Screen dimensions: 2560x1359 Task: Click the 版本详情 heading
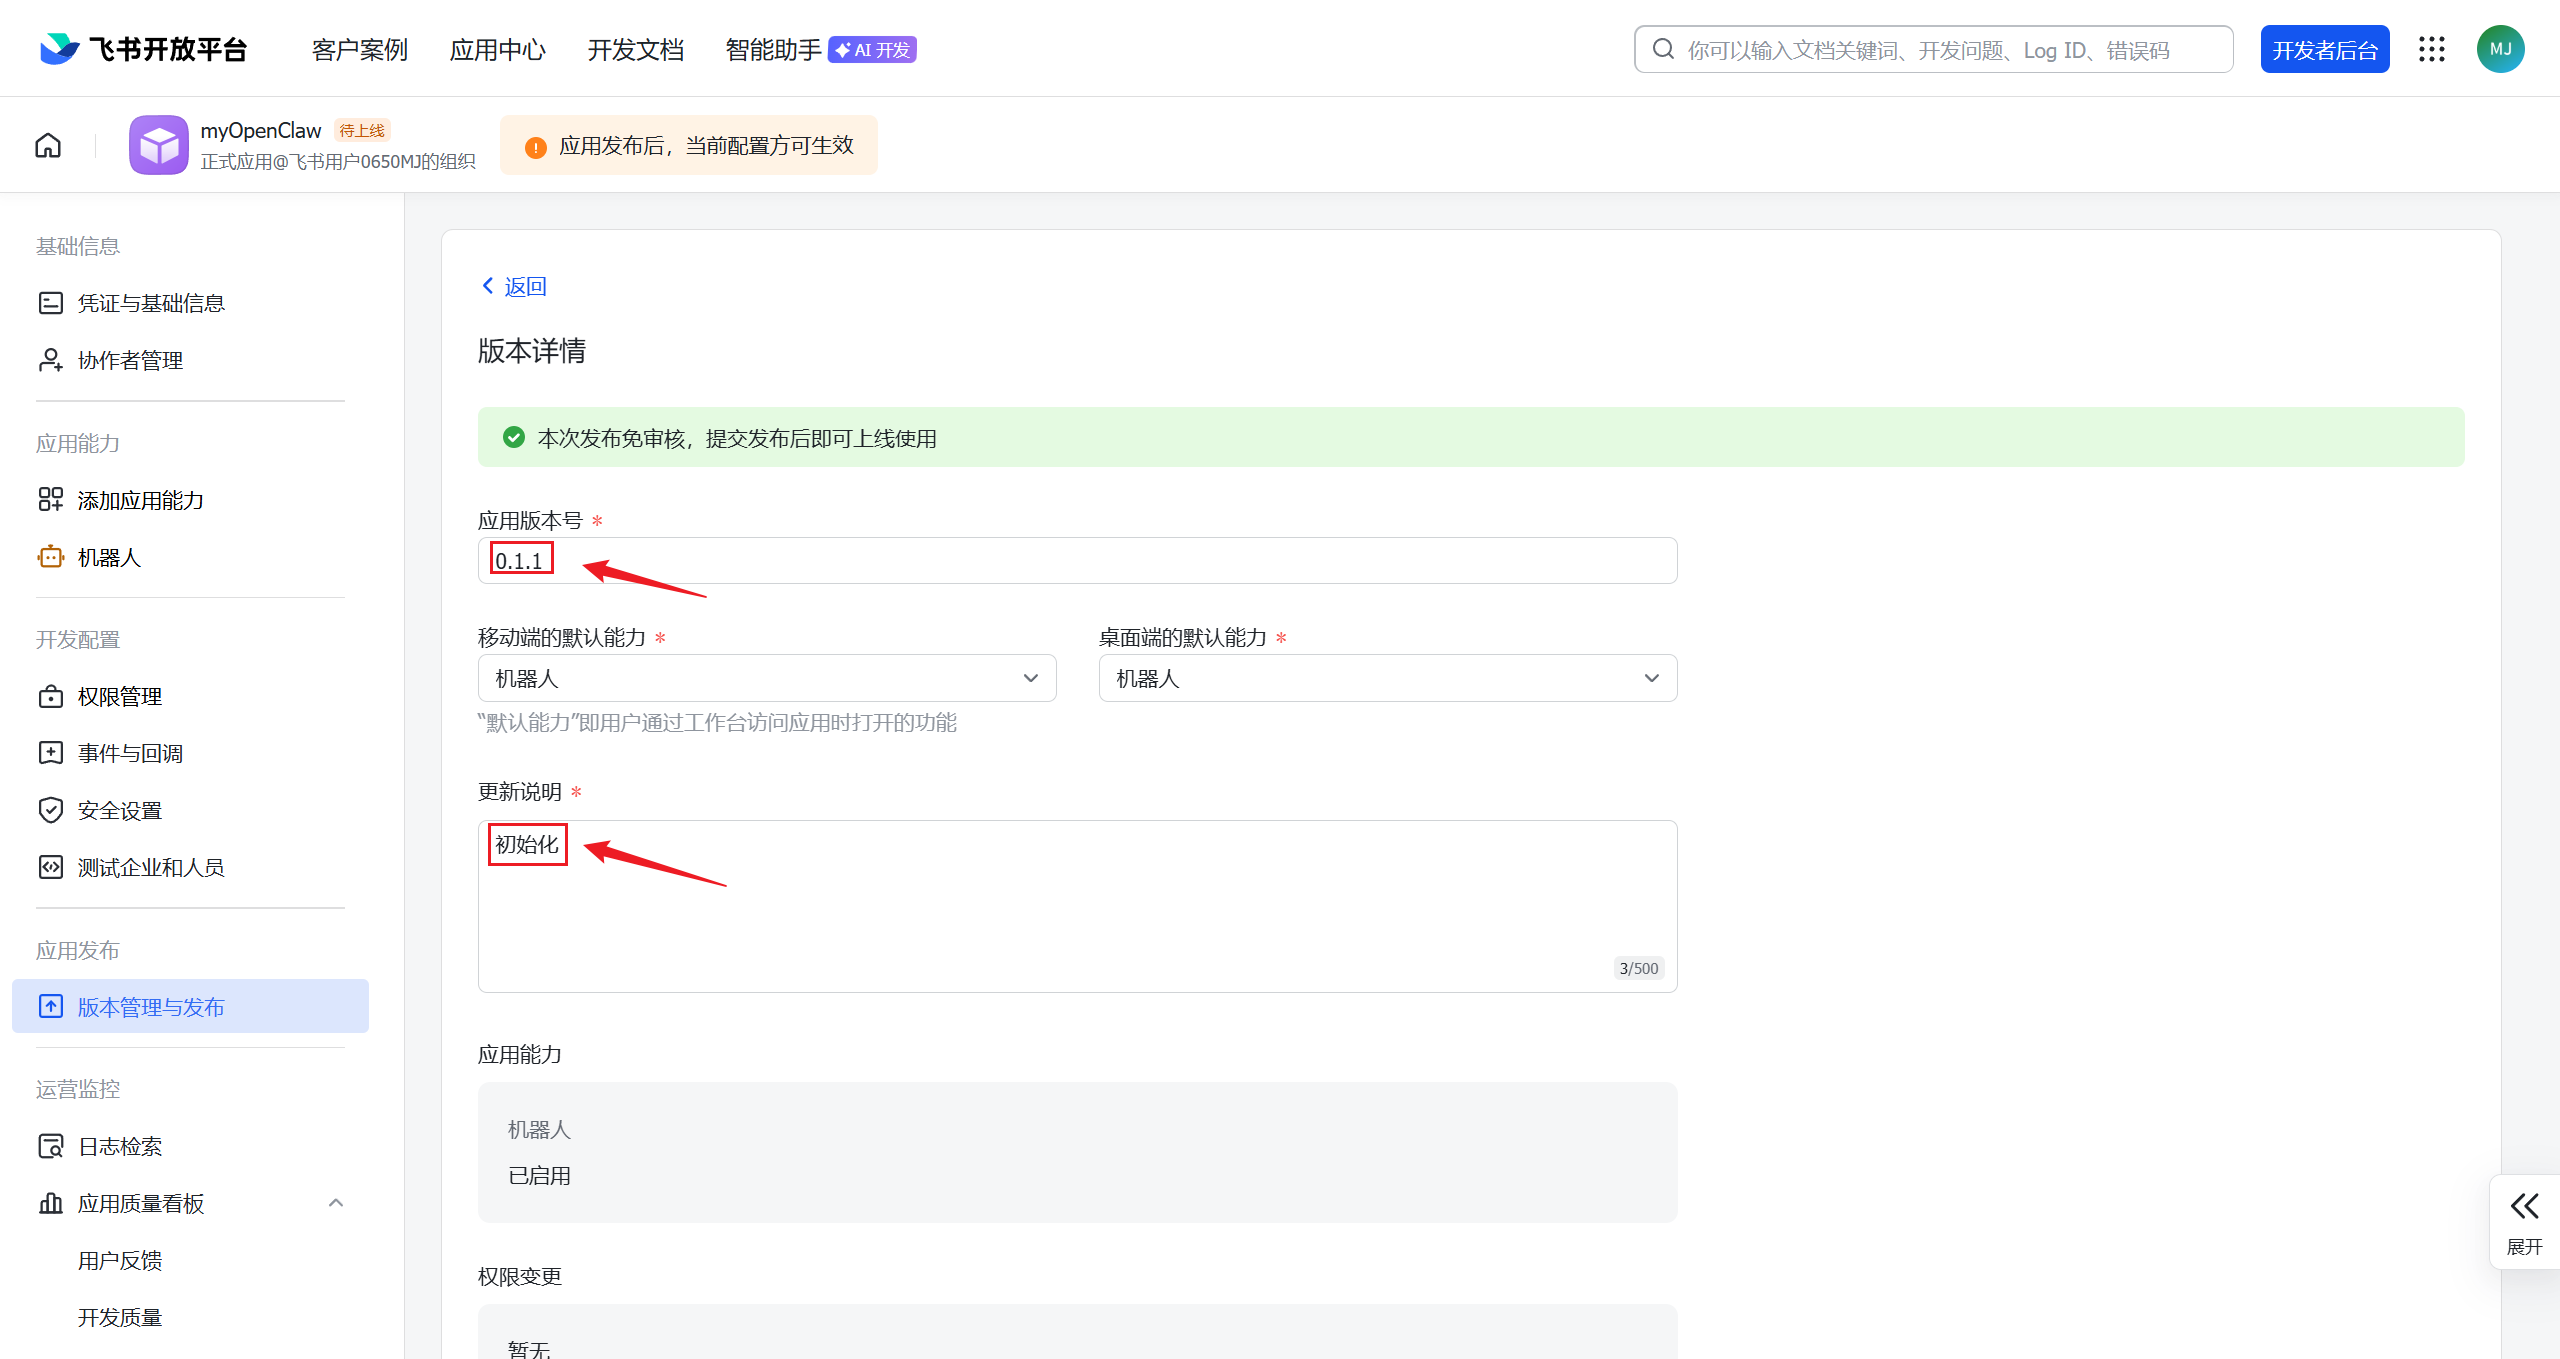click(x=532, y=351)
